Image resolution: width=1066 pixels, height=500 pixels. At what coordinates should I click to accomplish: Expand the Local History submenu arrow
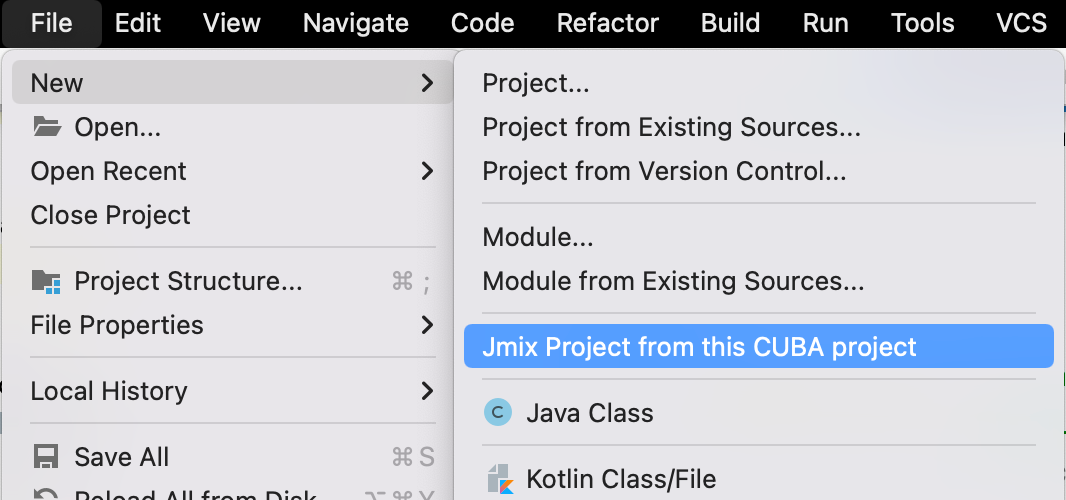pos(427,391)
